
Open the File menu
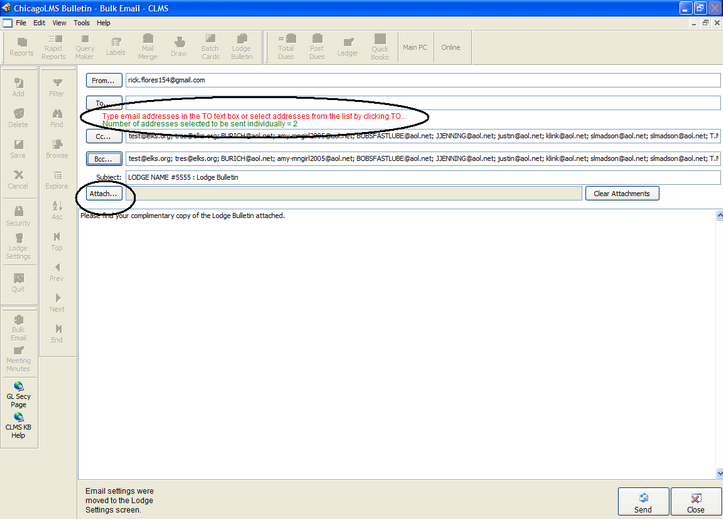pyautogui.click(x=20, y=22)
